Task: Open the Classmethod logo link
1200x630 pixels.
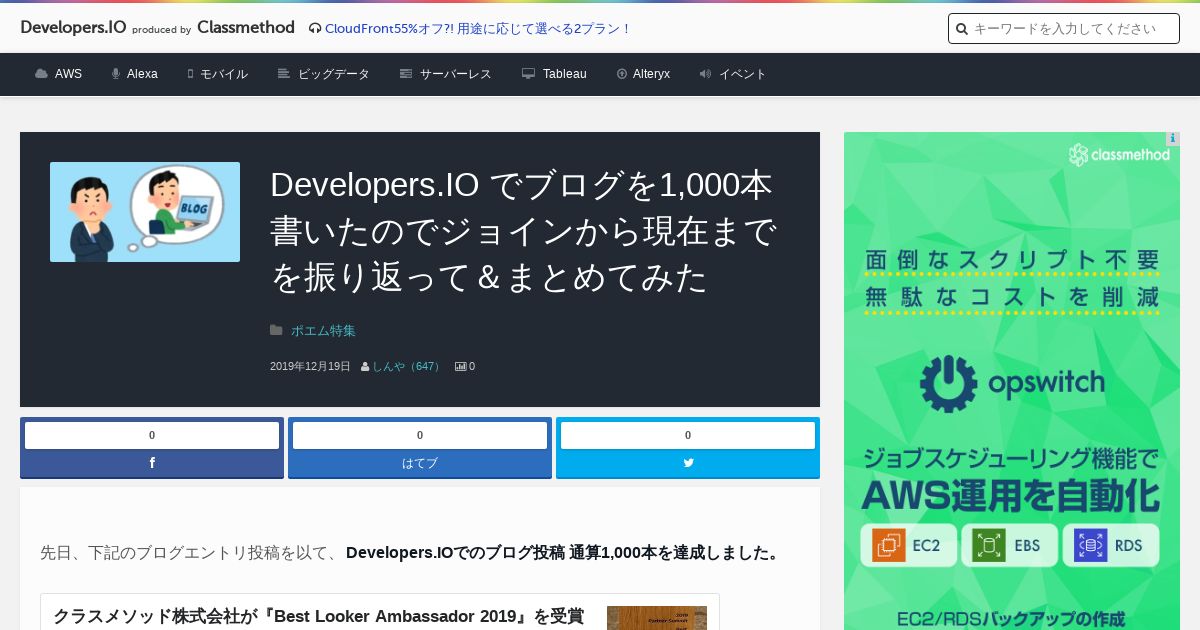Action: pyautogui.click(x=246, y=28)
